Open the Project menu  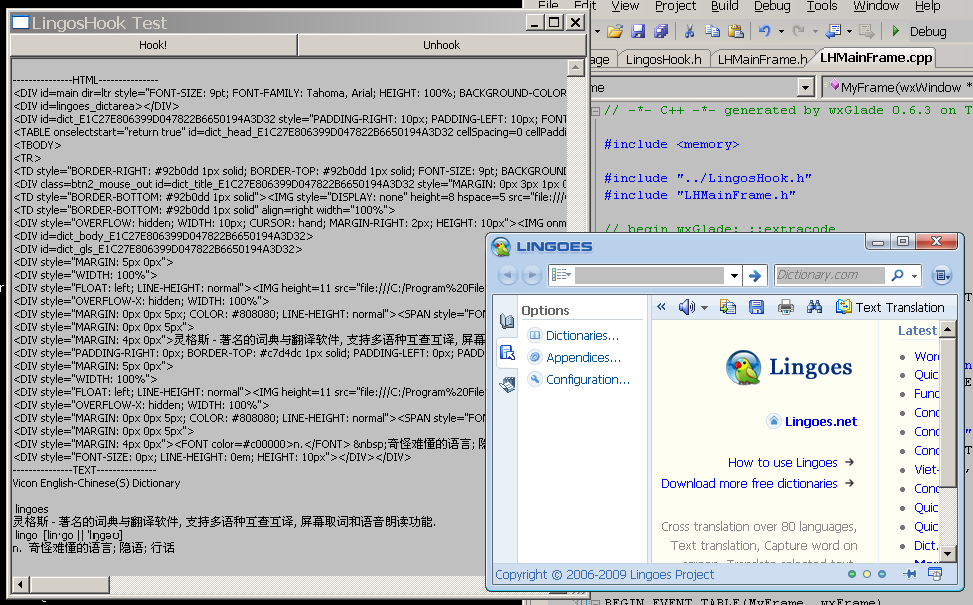pyautogui.click(x=675, y=6)
